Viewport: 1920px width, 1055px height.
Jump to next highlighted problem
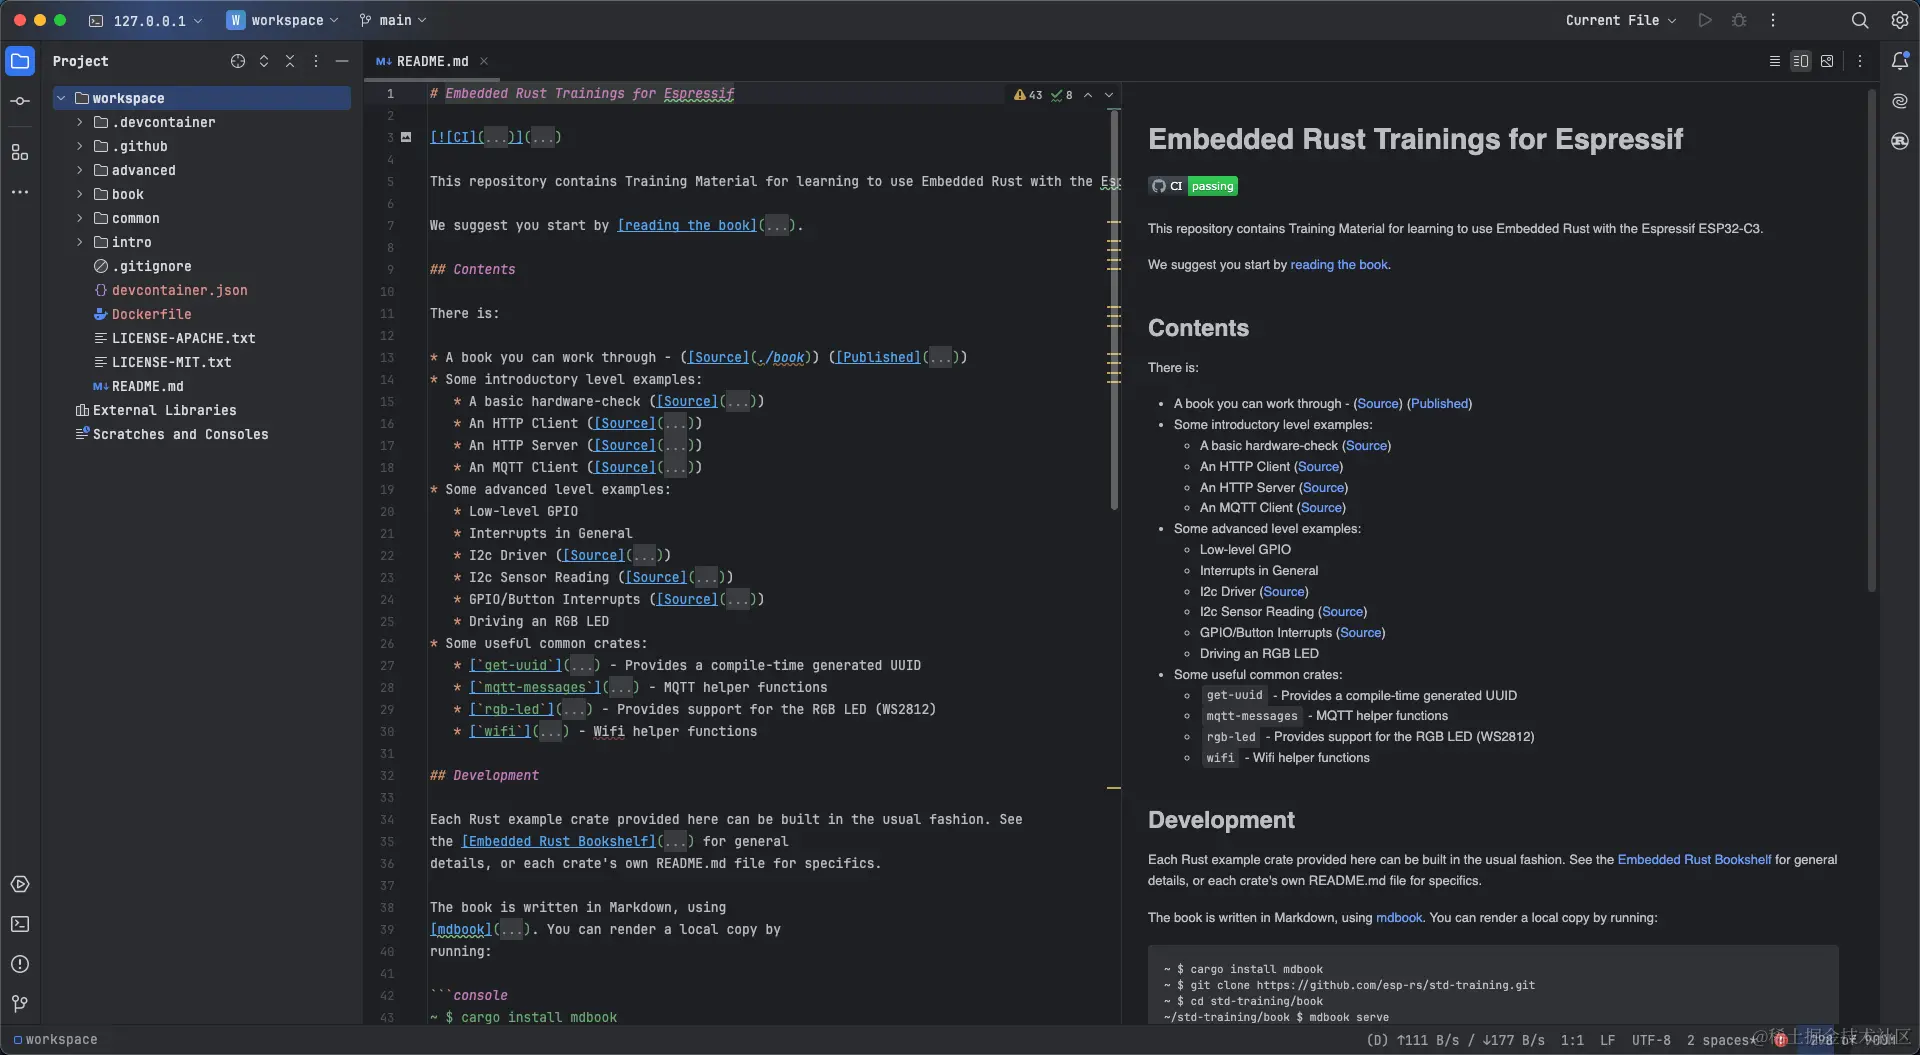[1109, 95]
